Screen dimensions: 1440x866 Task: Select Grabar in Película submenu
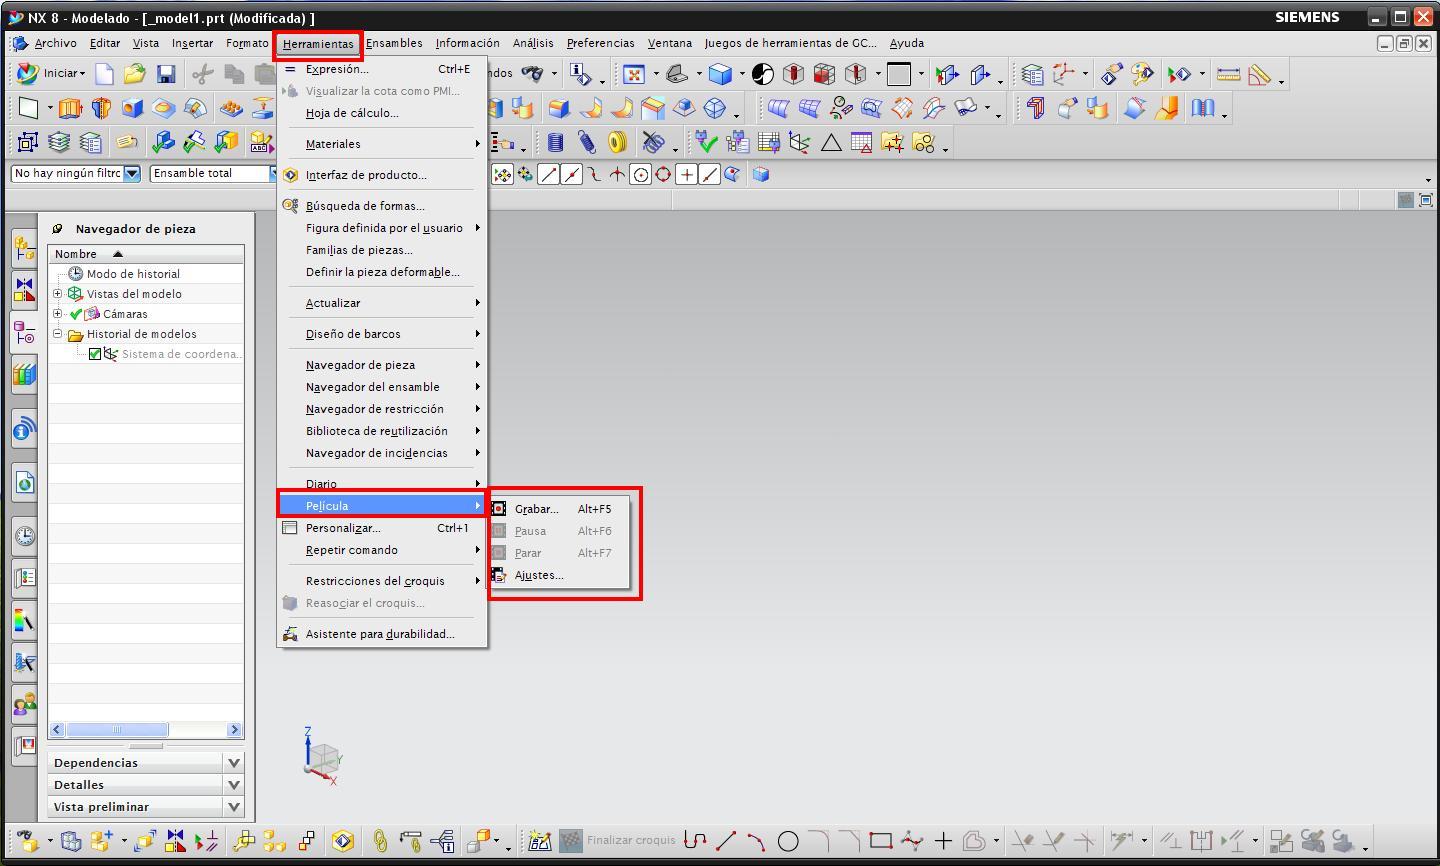pyautogui.click(x=559, y=509)
